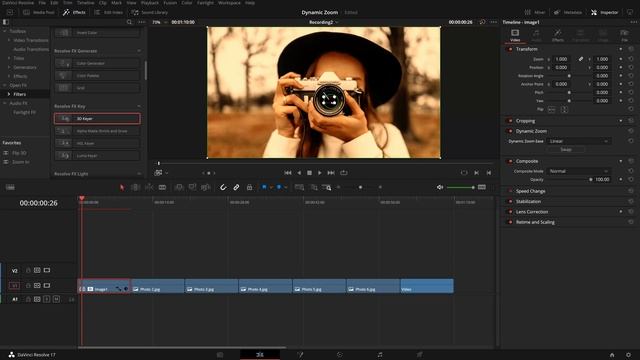The width and height of the screenshot is (640, 360).
Task: Open the Media Pool panel
Action: (x=39, y=13)
